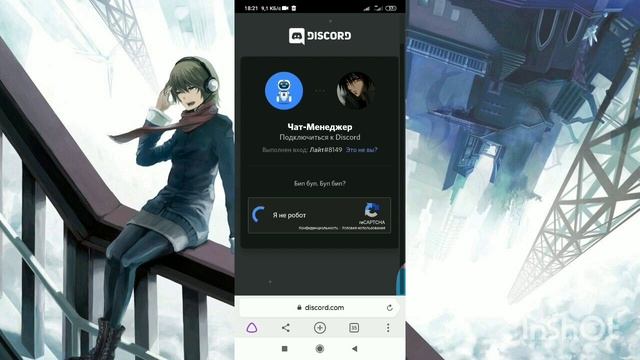Click the 'Подключиться к Discord' text
Image resolution: width=640 pixels, height=360 pixels.
(320, 137)
